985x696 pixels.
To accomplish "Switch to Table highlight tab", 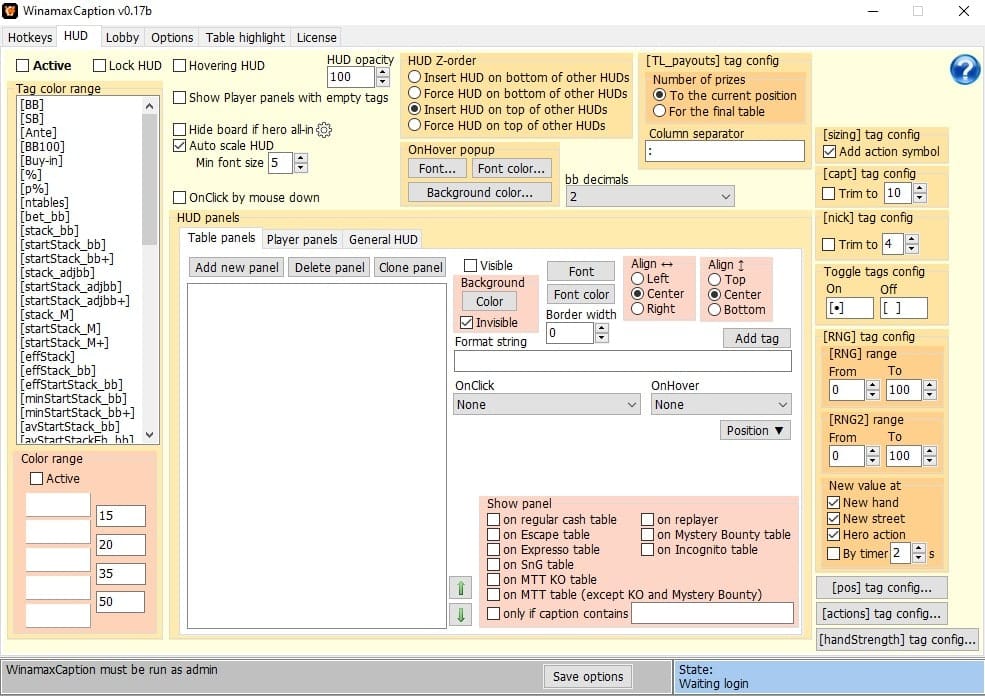I will (x=245, y=38).
